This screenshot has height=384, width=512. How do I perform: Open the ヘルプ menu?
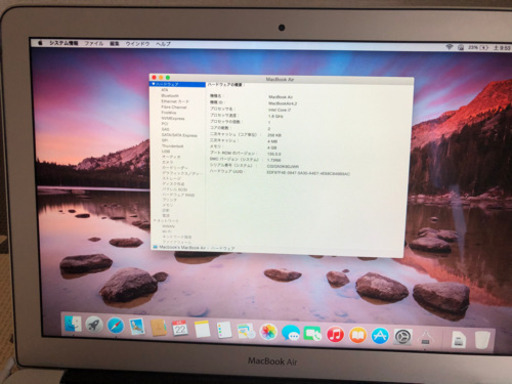click(163, 44)
